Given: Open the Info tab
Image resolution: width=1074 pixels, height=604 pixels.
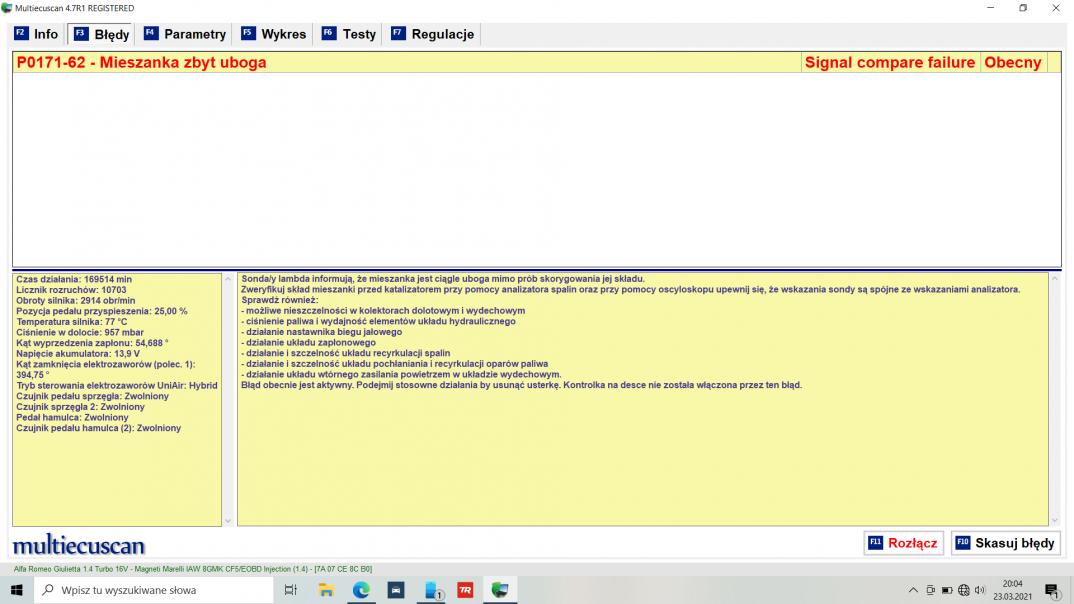Looking at the screenshot, I should 36,34.
